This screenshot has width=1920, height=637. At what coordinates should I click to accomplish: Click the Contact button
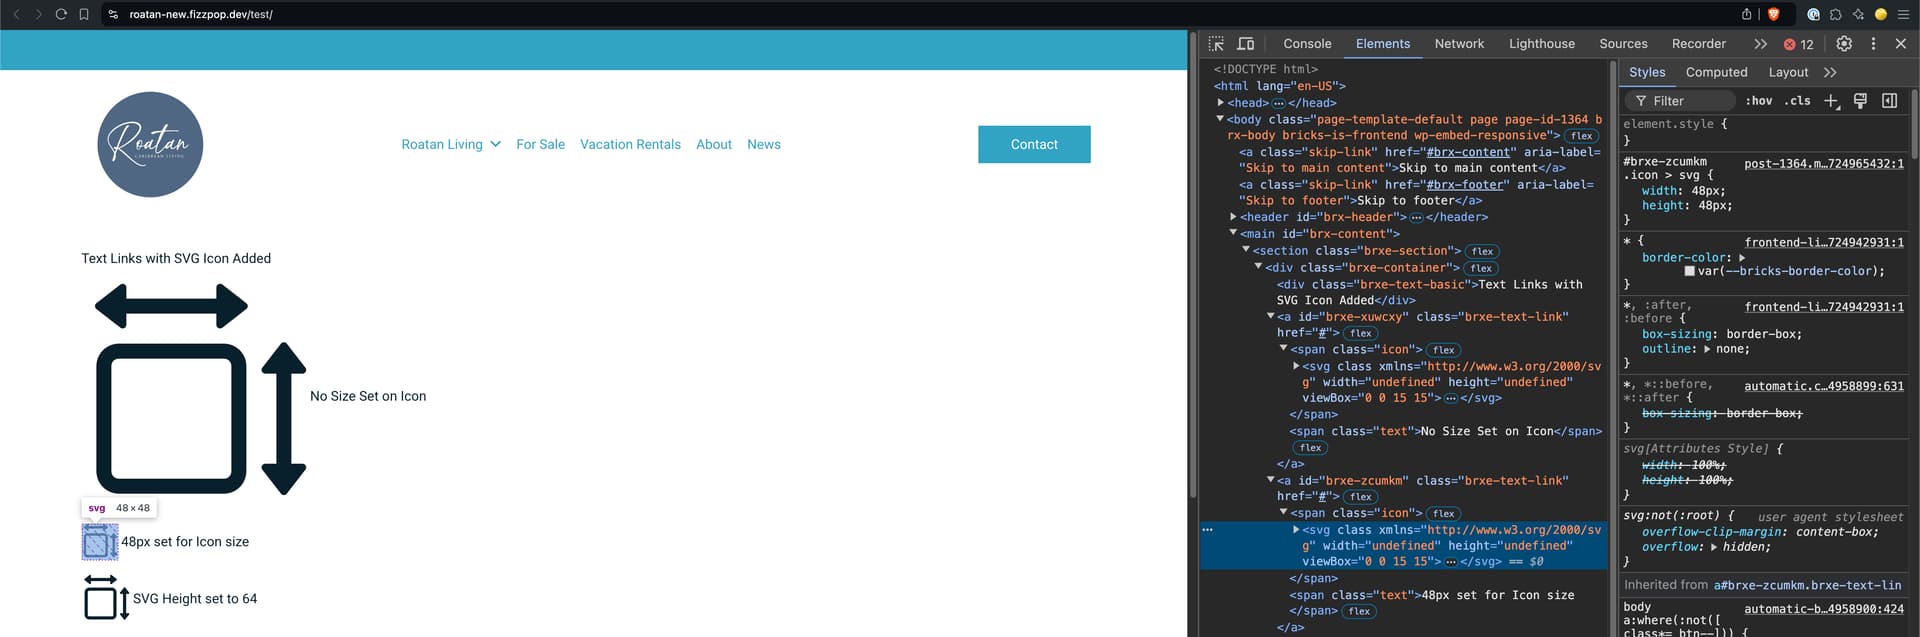point(1034,144)
